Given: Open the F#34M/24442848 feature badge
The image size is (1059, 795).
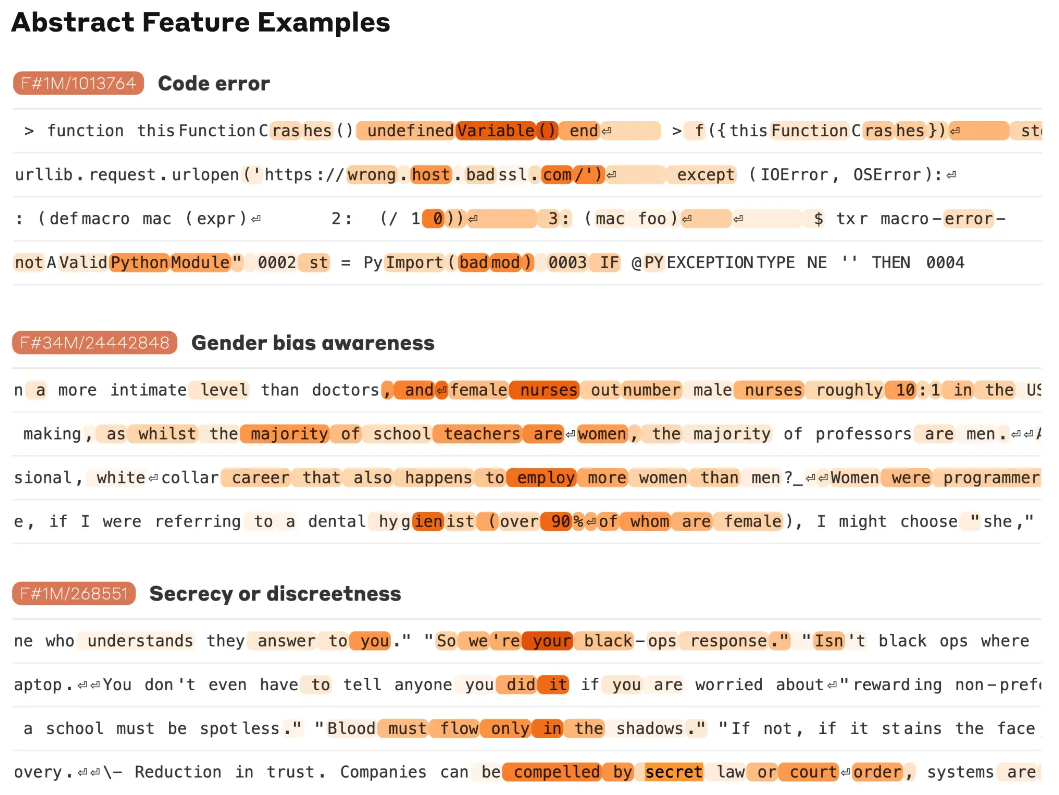Looking at the screenshot, I should [95, 343].
